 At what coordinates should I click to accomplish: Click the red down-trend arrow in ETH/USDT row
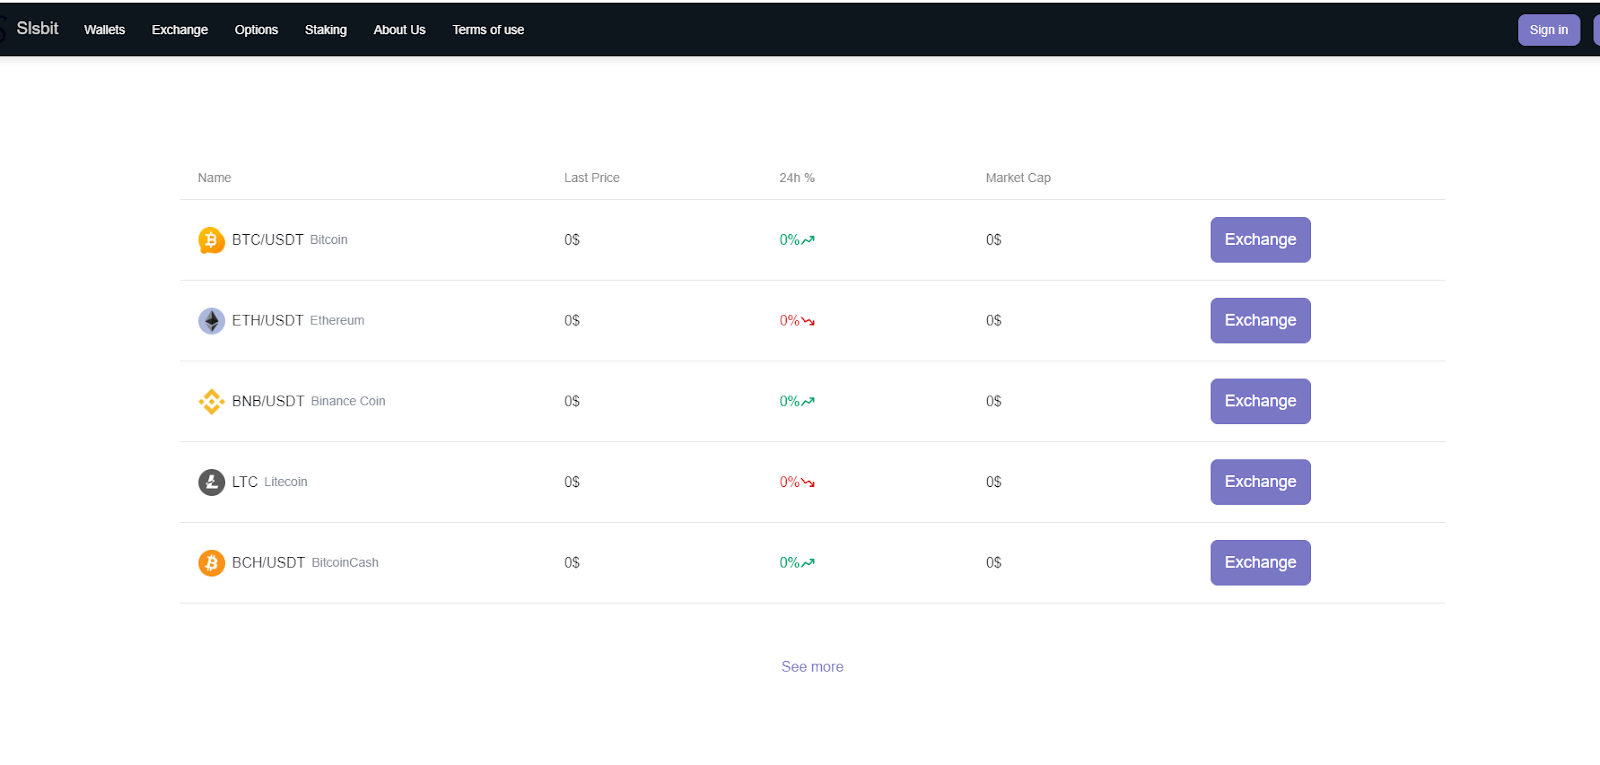coord(808,321)
